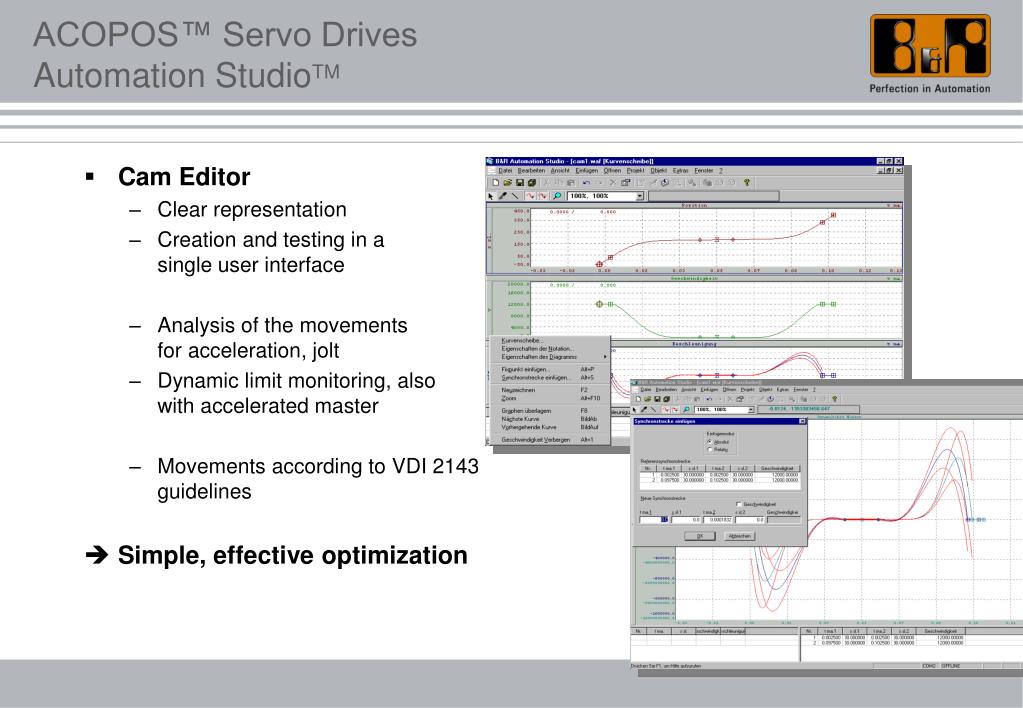Click yellow Help icon in lower window toolbar
The height and width of the screenshot is (708, 1023).
pyautogui.click(x=834, y=399)
